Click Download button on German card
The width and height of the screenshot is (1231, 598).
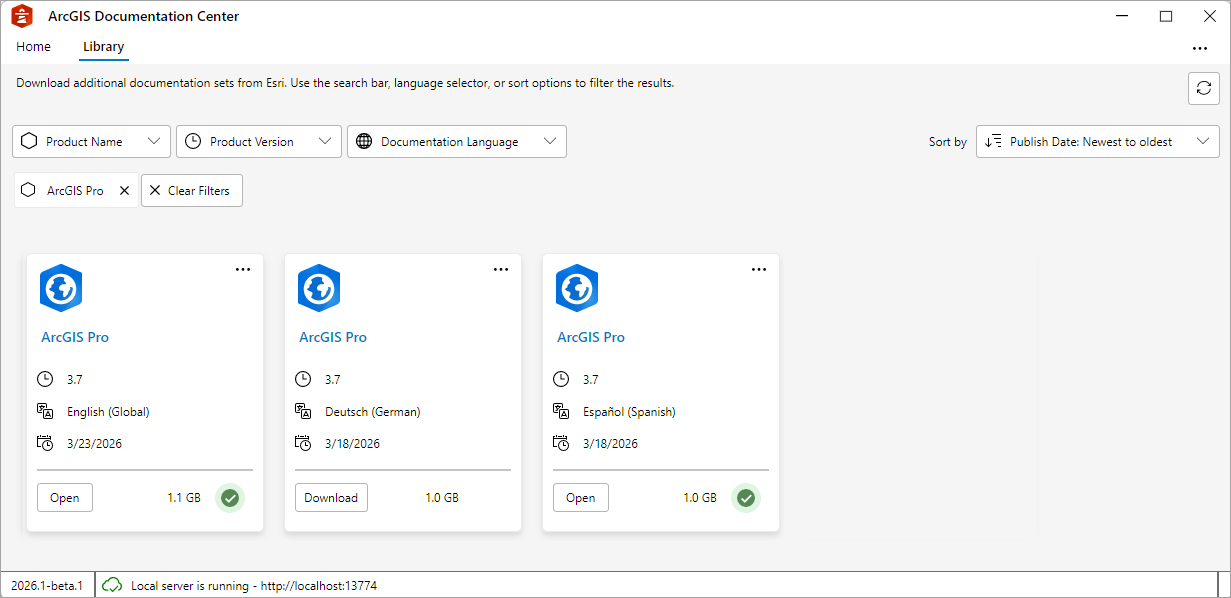[331, 498]
